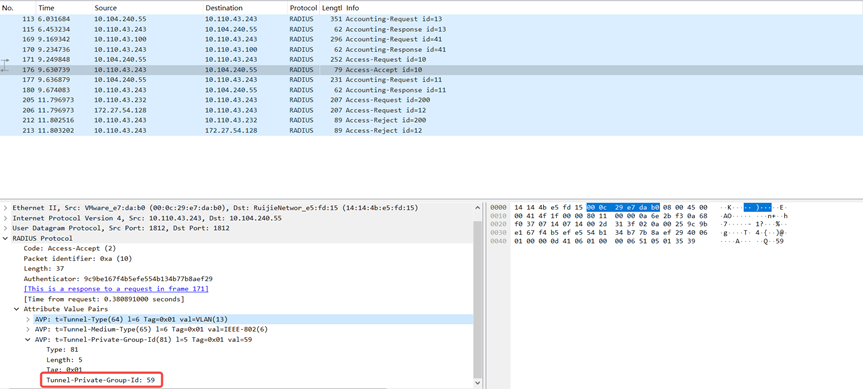863x389 pixels.
Task: Sort by the Protocol column header
Action: pos(303,8)
